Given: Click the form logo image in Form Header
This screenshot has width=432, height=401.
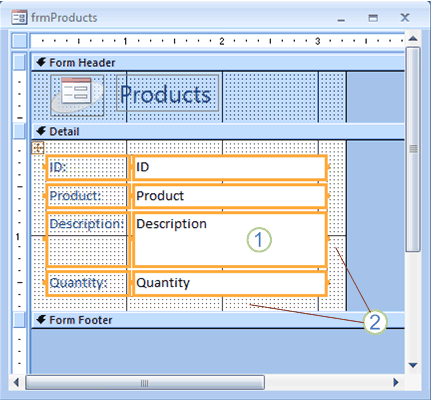Looking at the screenshot, I should pos(77,95).
